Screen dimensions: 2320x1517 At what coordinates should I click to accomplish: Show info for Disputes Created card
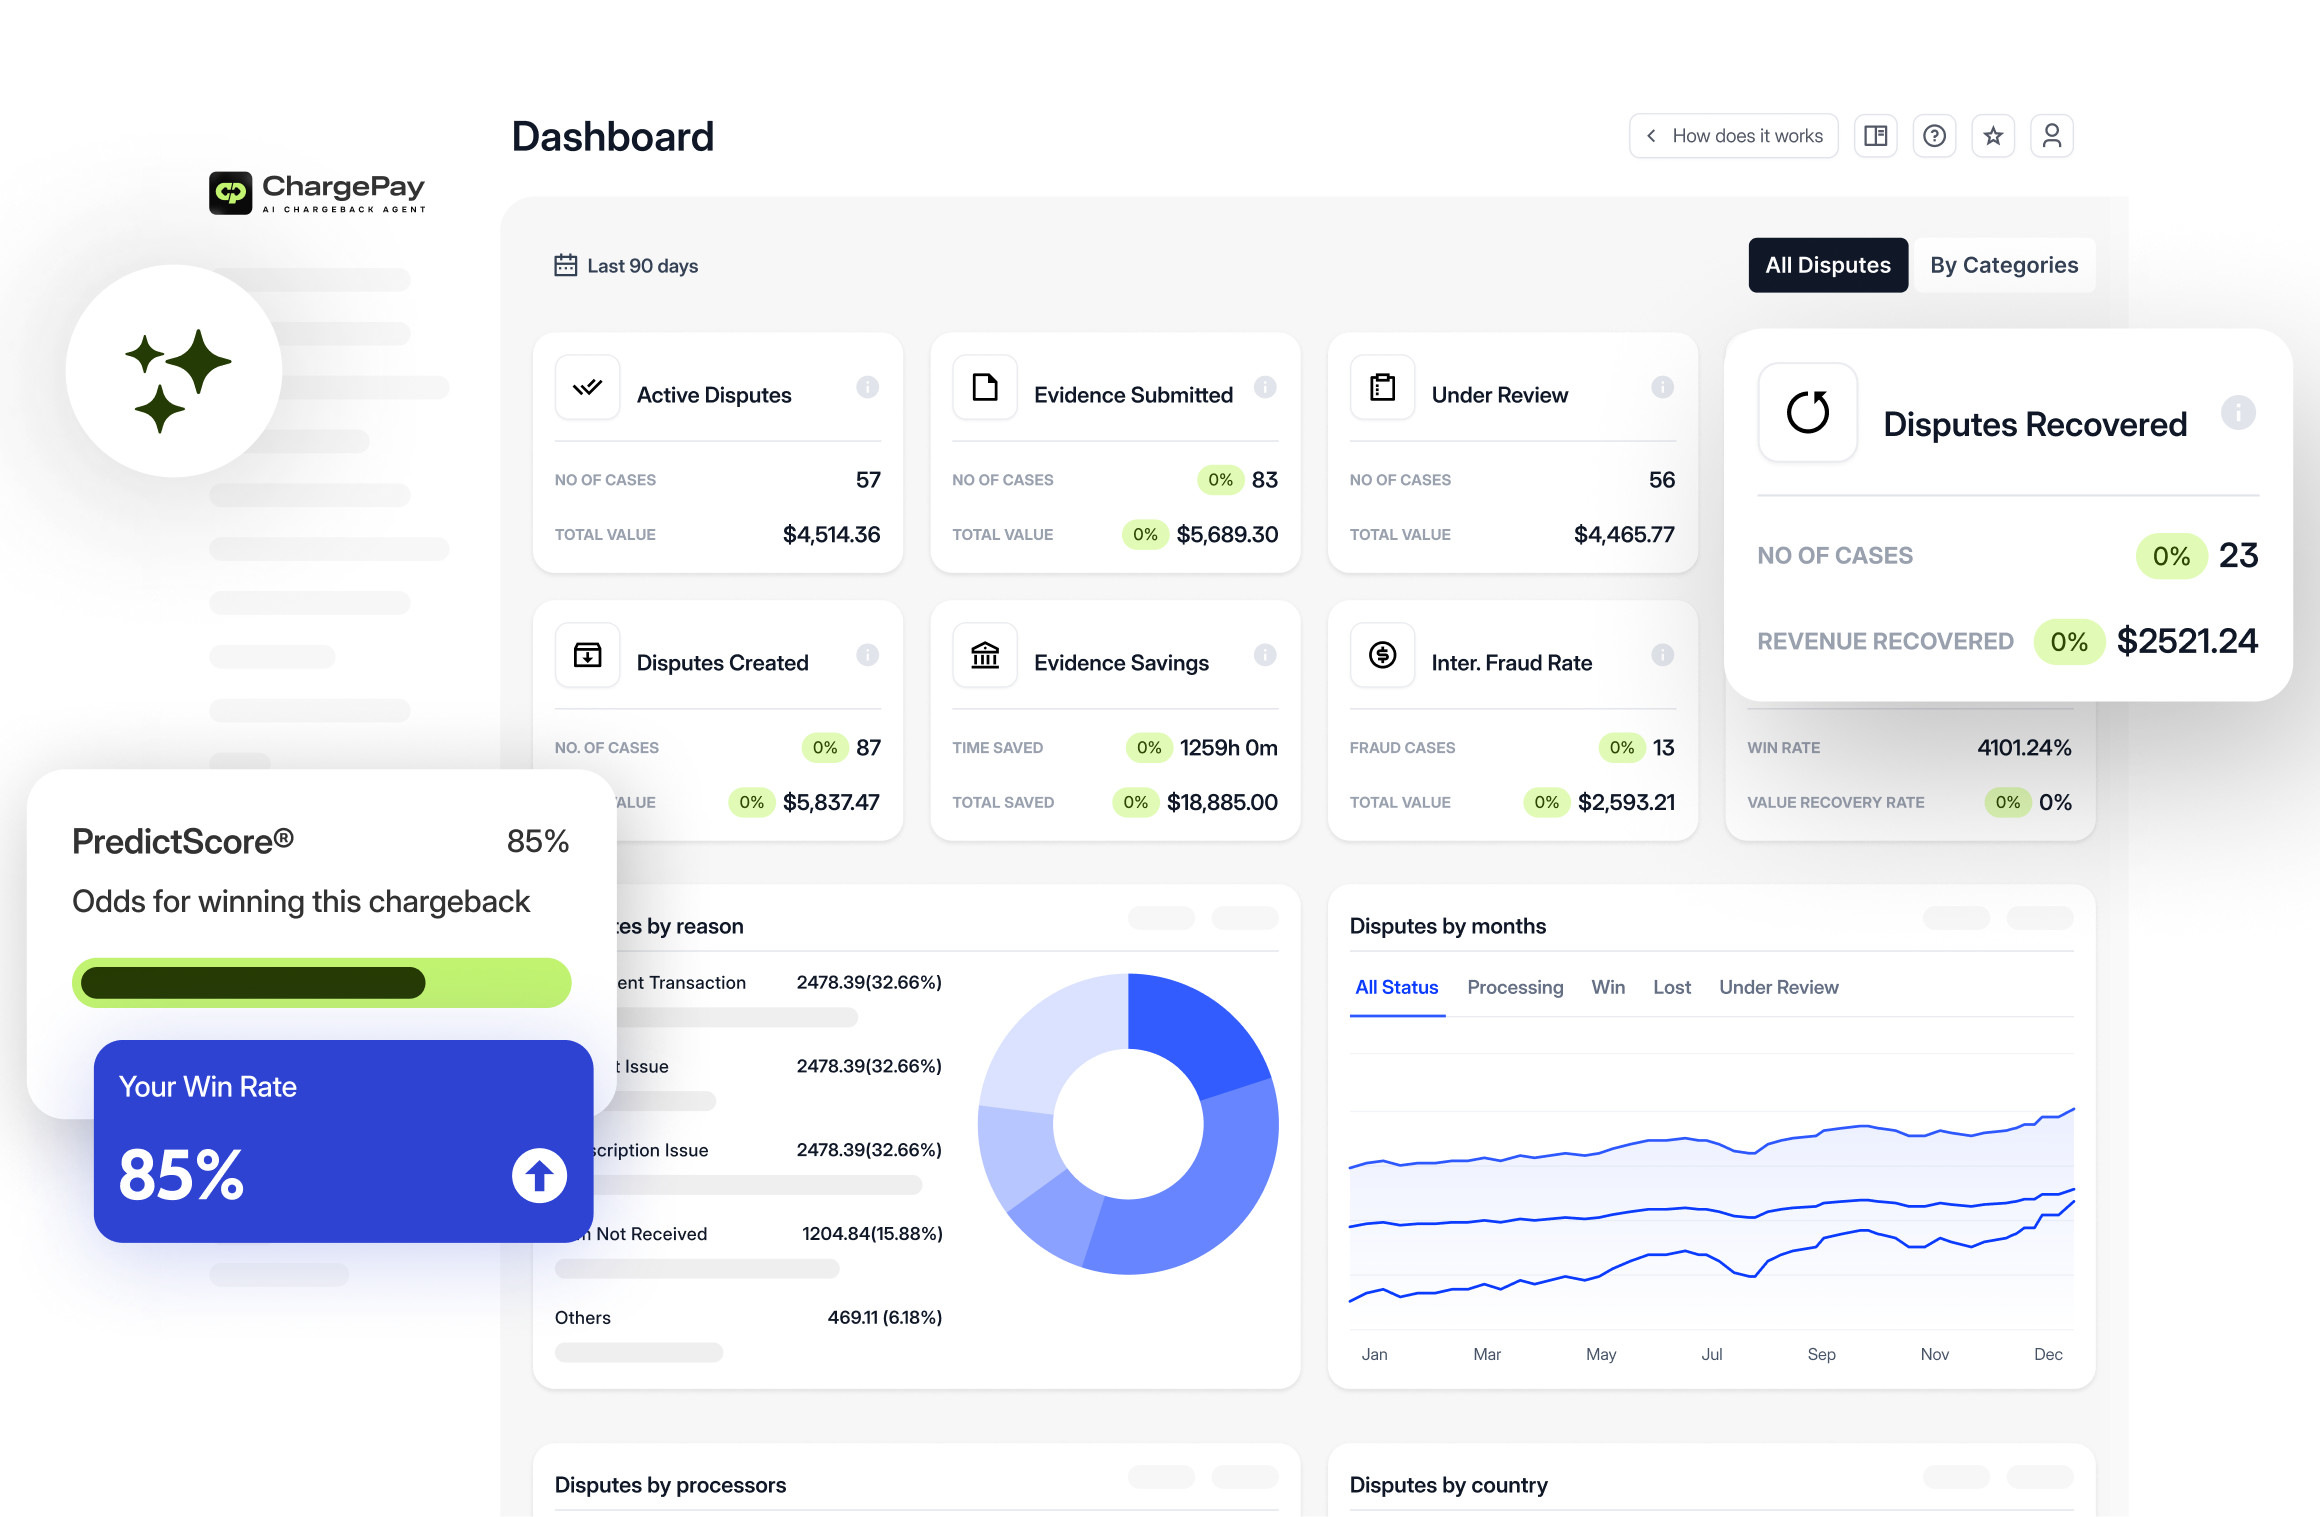point(868,655)
